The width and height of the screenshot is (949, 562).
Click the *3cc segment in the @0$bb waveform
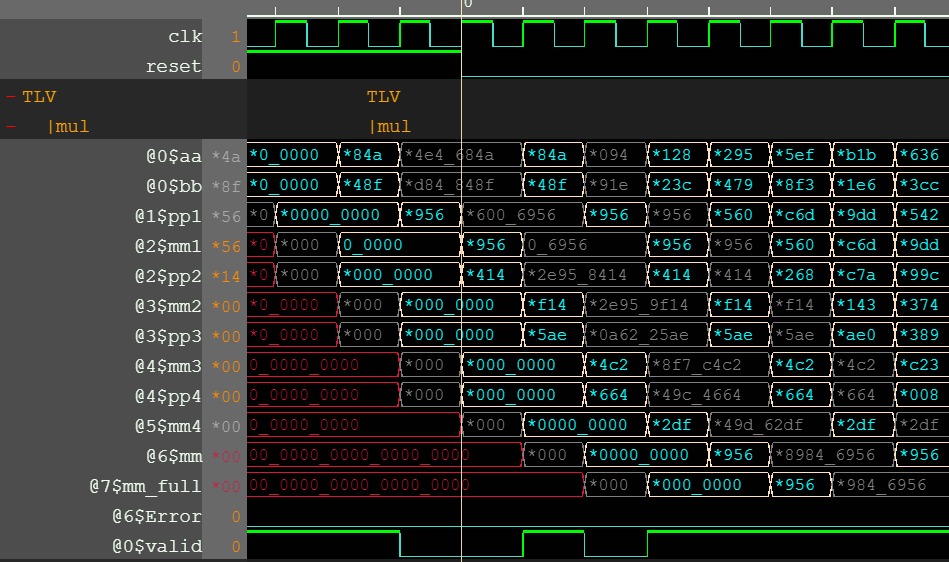tap(922, 185)
